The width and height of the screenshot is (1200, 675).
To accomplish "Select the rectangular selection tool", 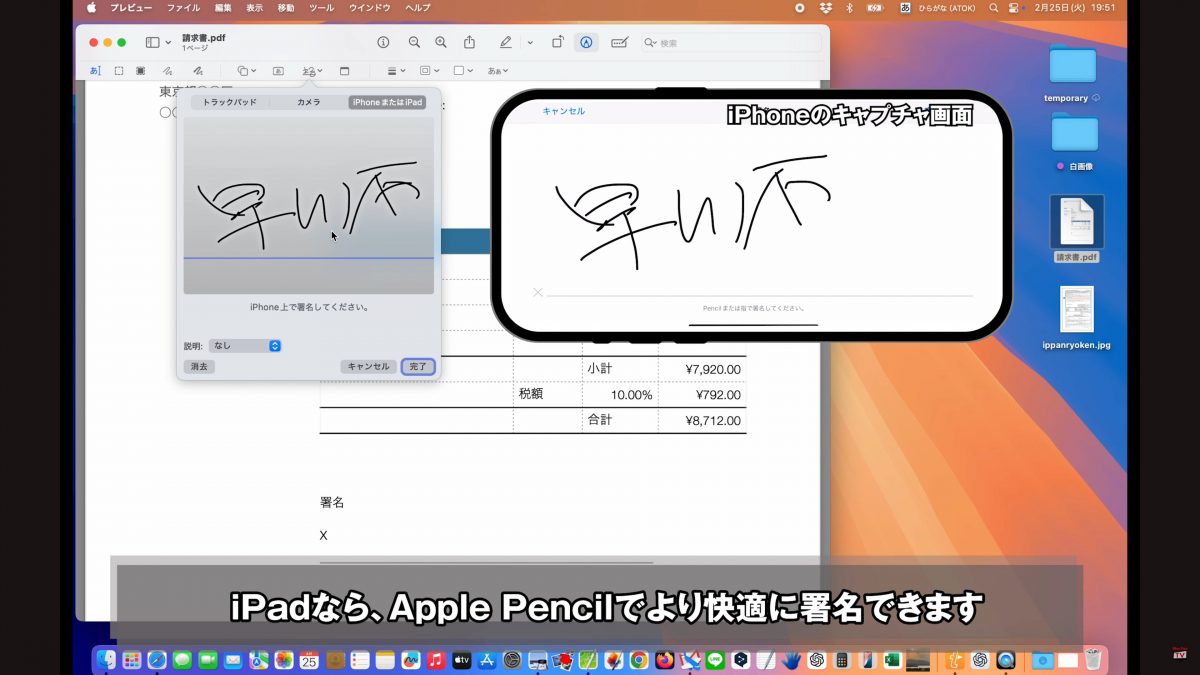I will [x=118, y=71].
